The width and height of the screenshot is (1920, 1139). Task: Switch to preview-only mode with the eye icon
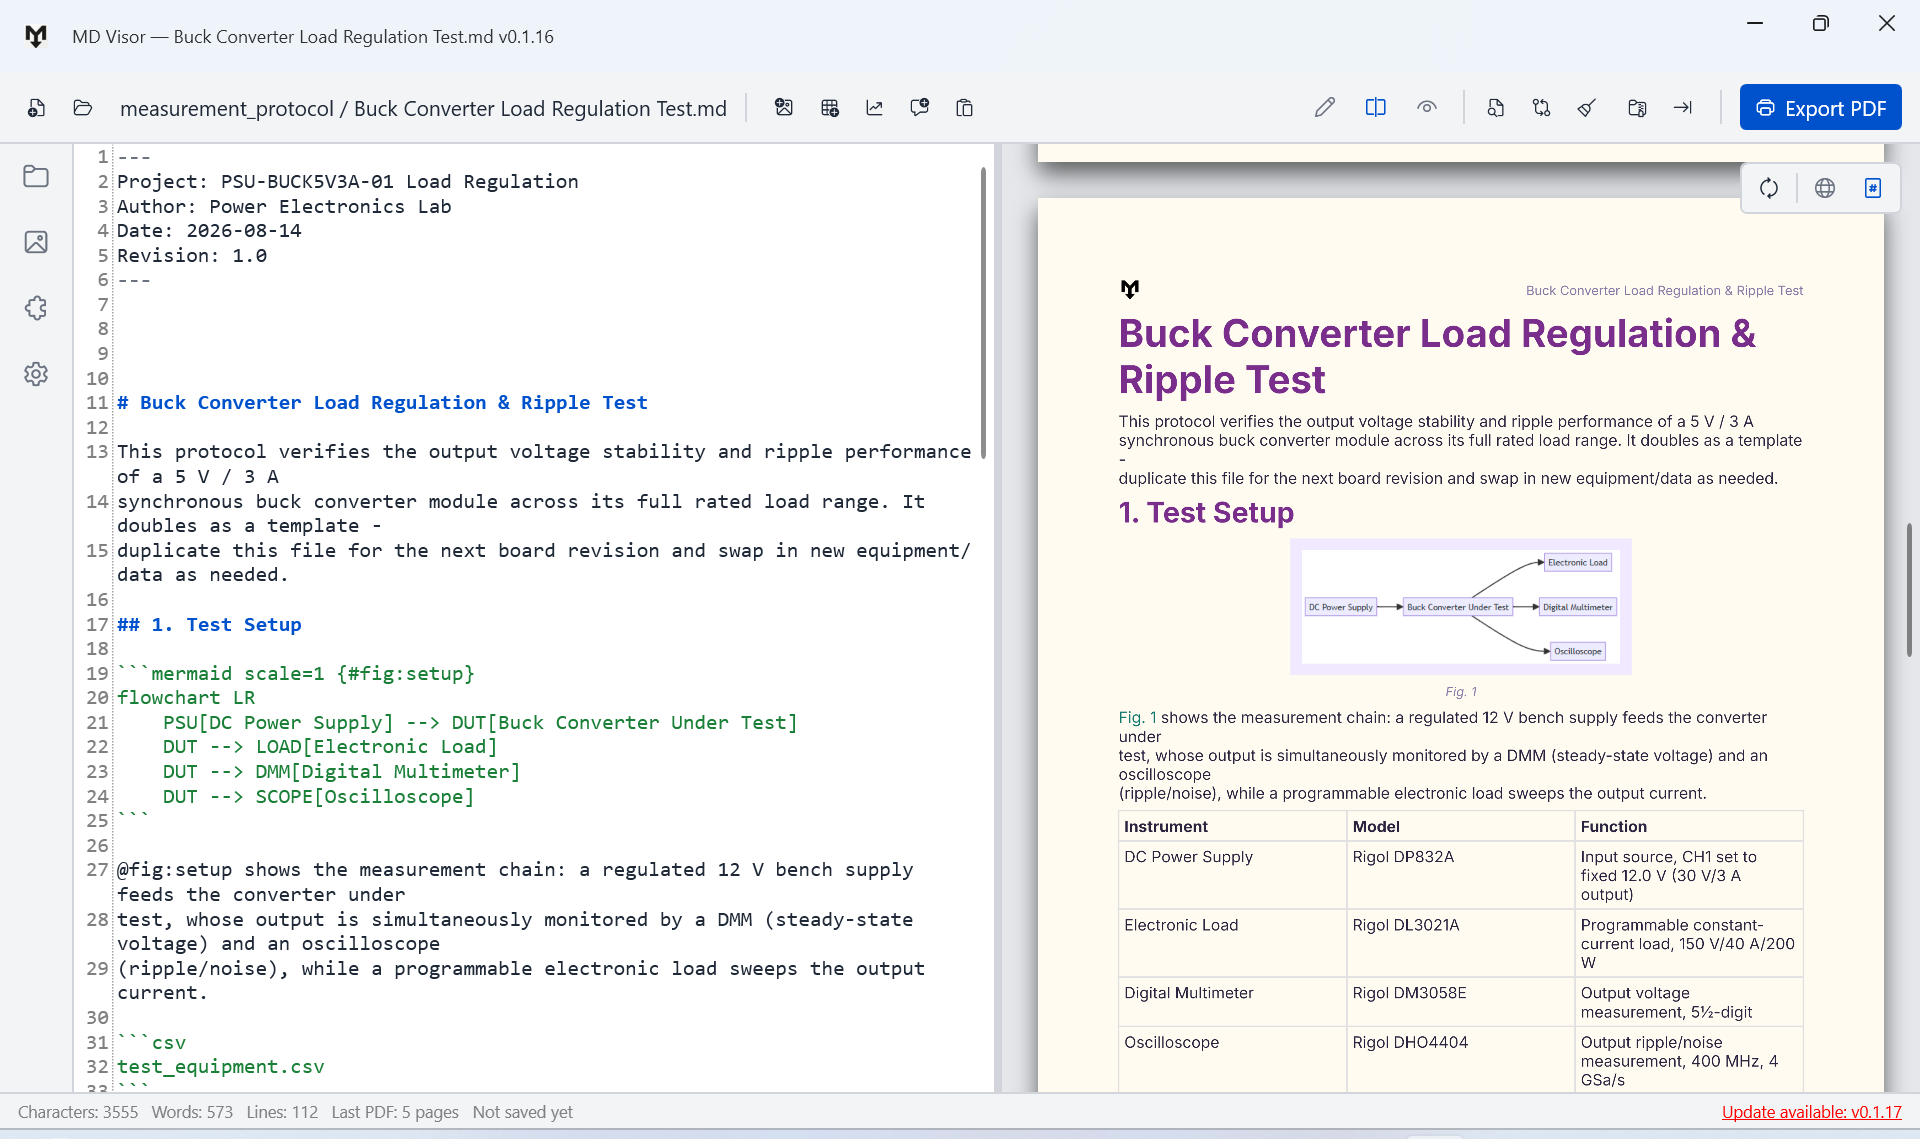[1427, 108]
